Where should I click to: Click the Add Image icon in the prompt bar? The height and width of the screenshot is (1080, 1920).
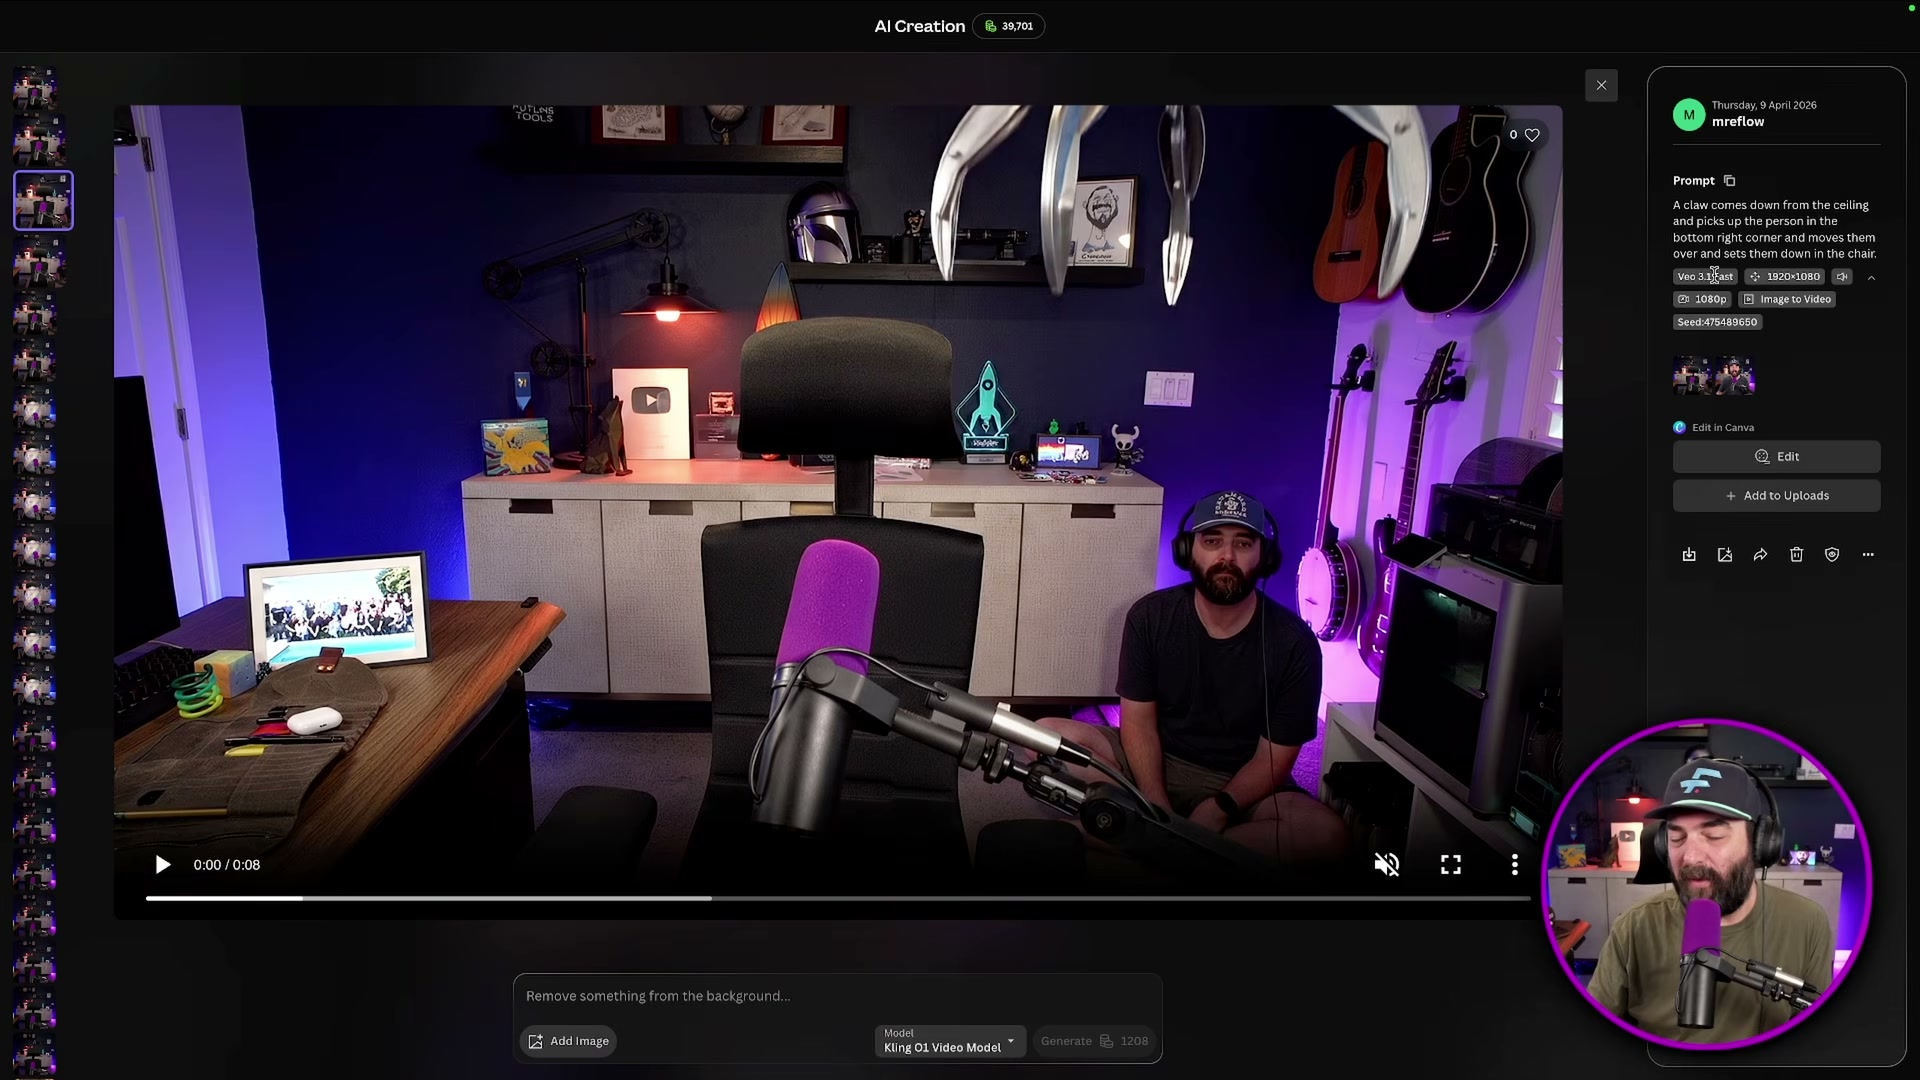coord(537,1041)
